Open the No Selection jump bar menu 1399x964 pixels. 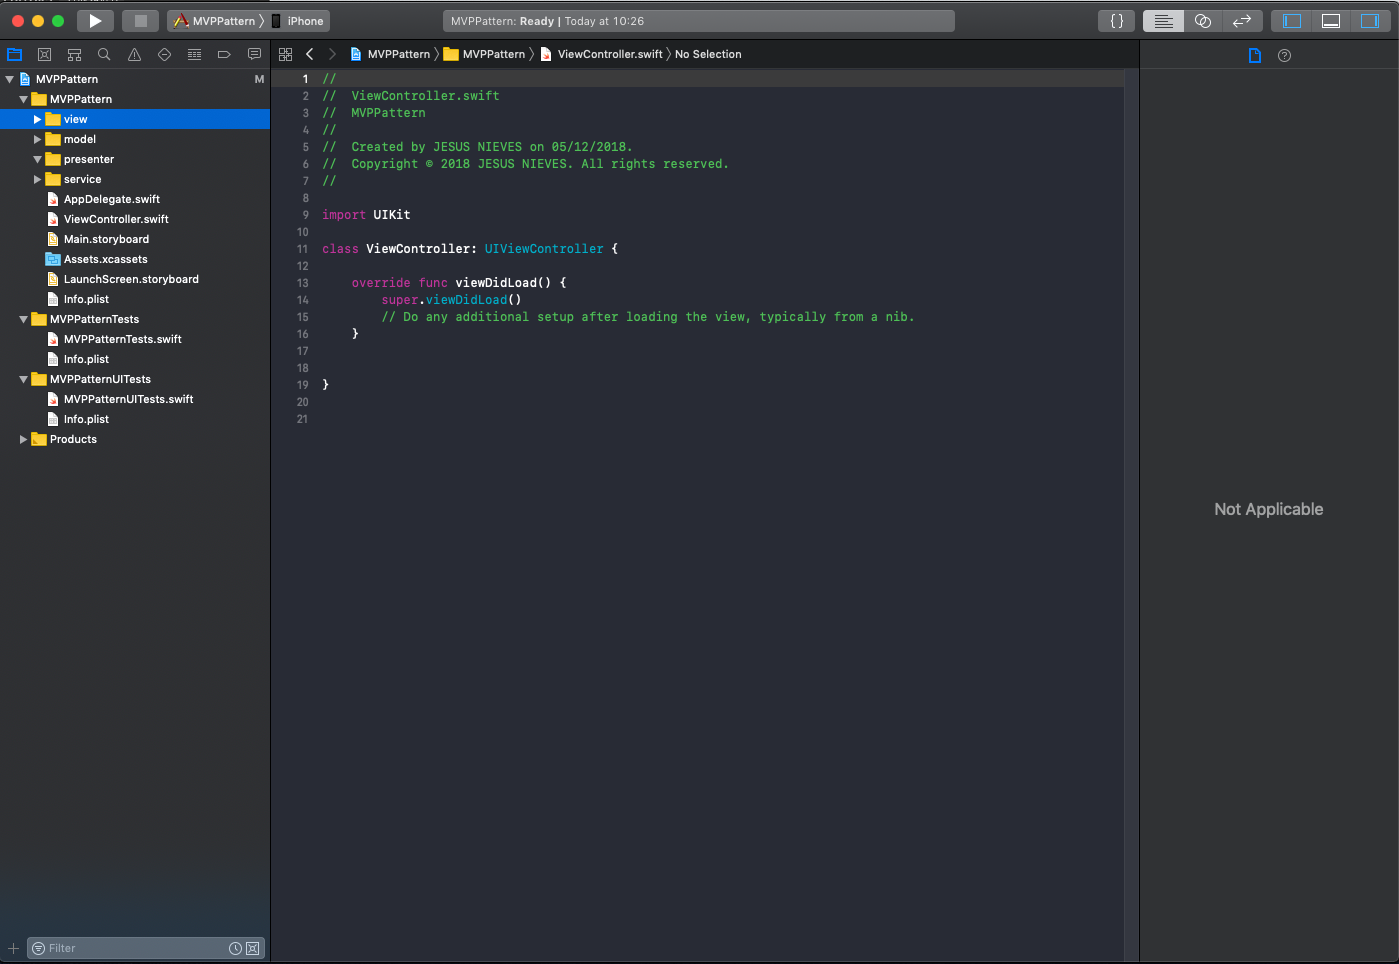coord(708,54)
